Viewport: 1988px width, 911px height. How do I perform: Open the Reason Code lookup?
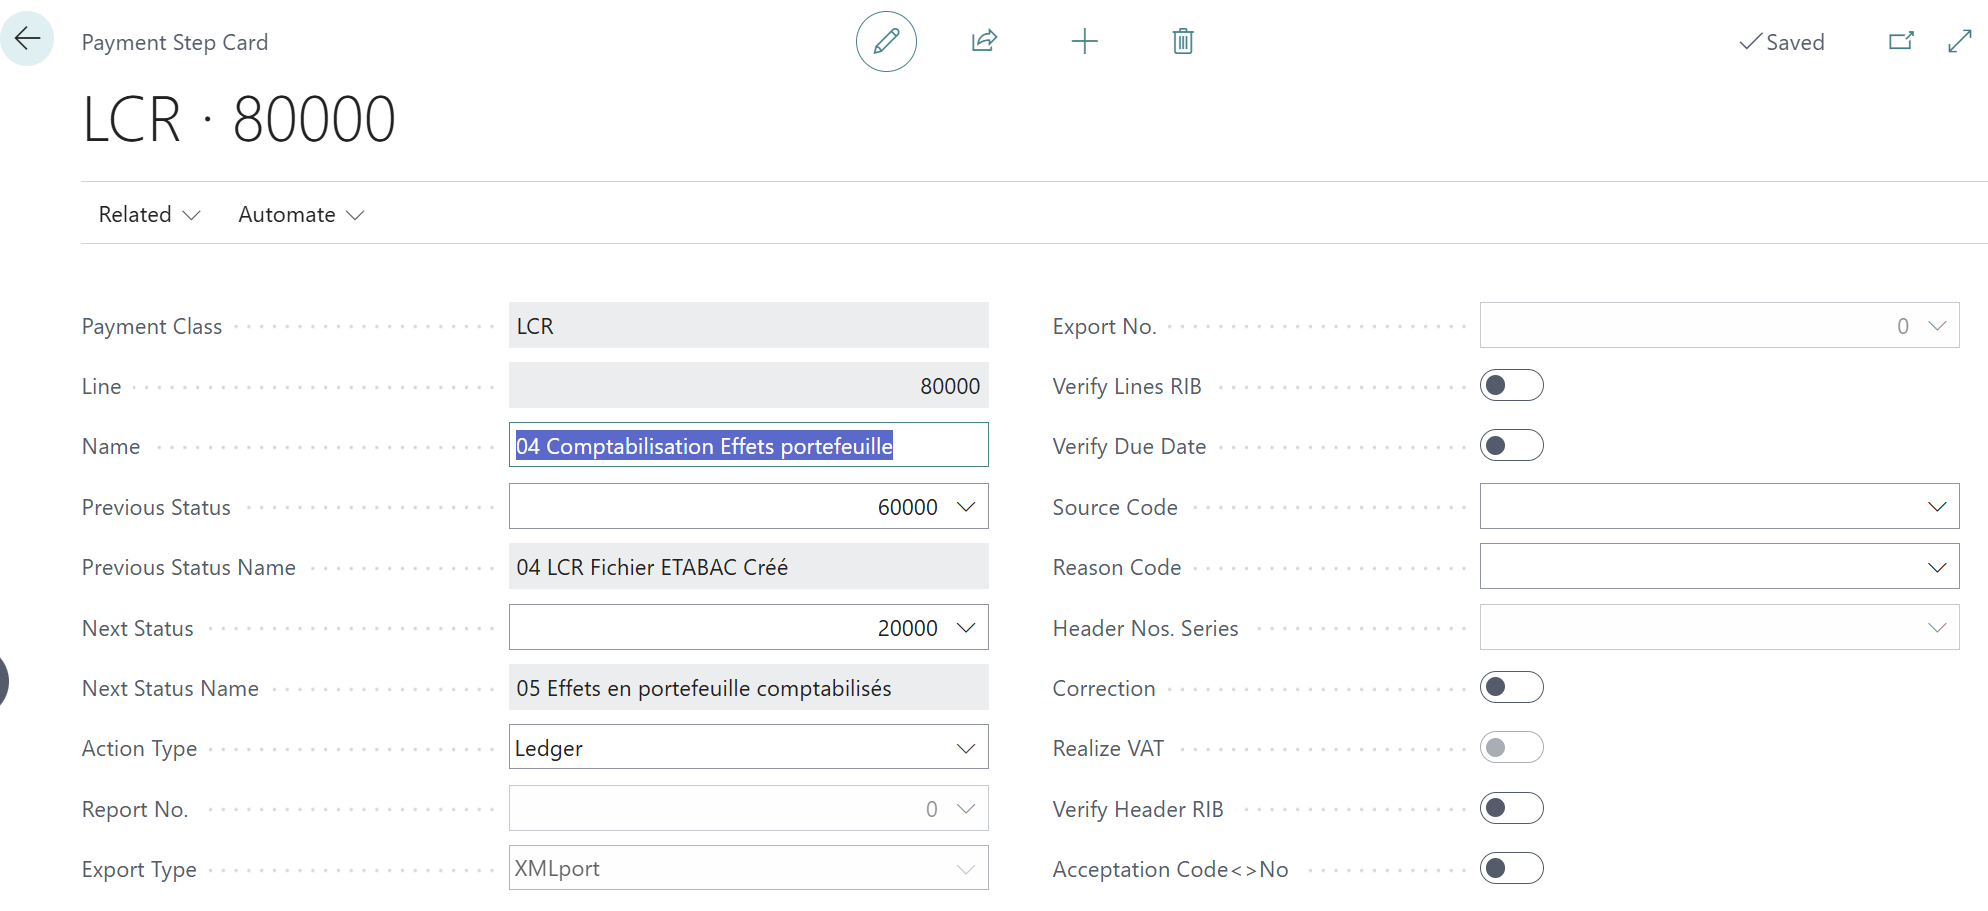point(1939,566)
